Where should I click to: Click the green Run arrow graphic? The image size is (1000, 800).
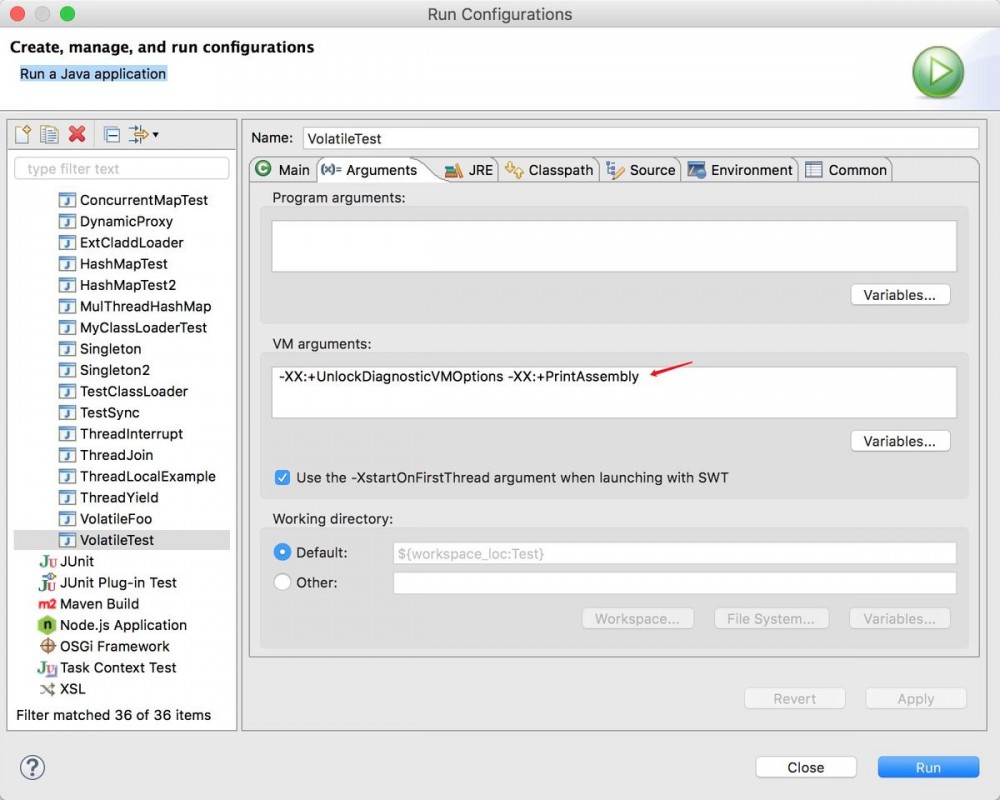pos(938,72)
